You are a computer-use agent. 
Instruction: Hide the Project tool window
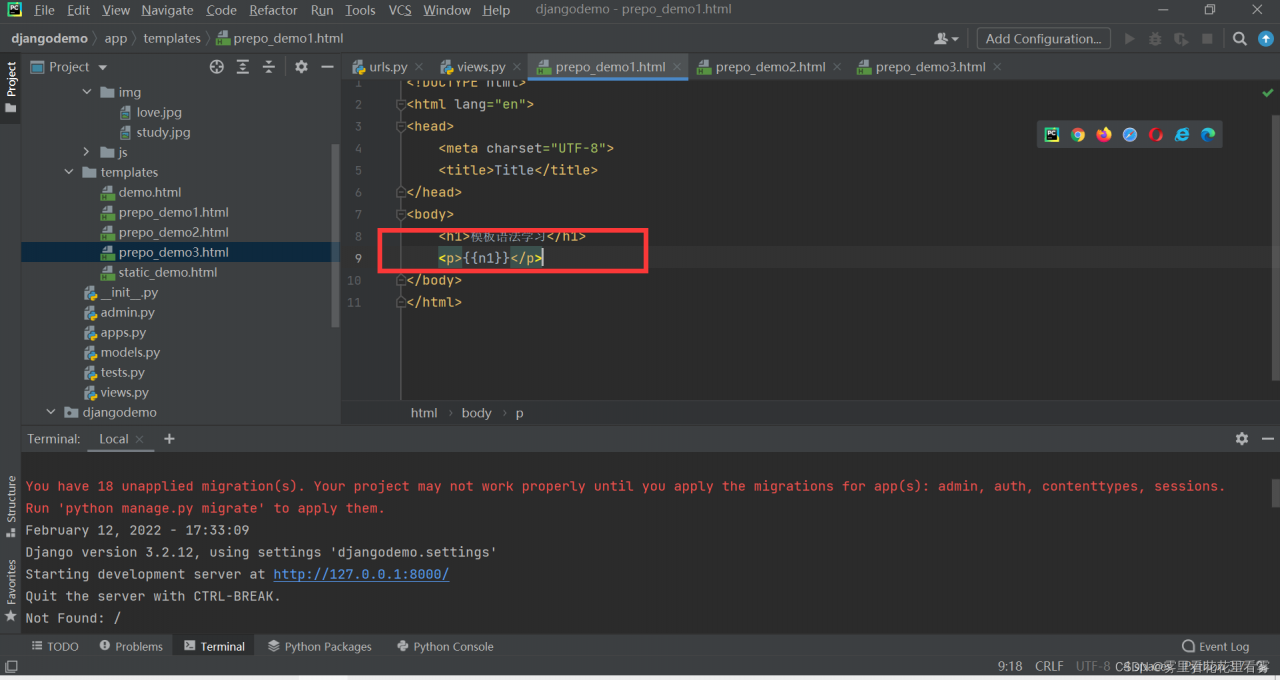click(x=327, y=67)
